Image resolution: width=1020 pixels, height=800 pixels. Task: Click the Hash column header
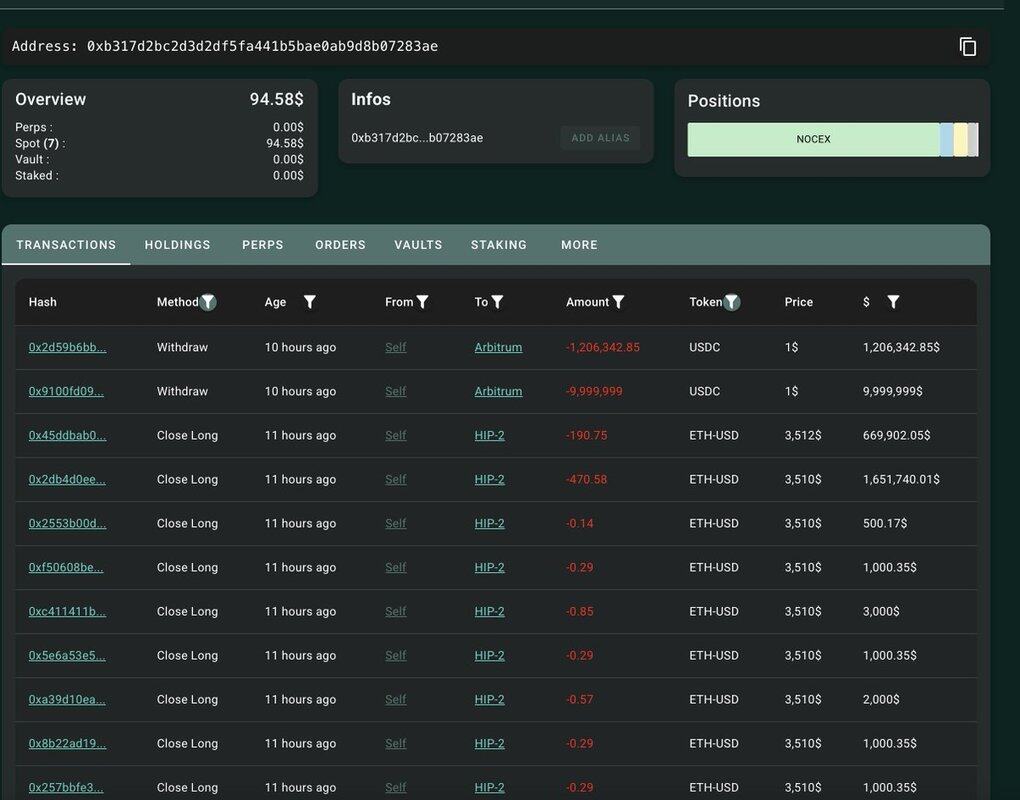pos(43,302)
